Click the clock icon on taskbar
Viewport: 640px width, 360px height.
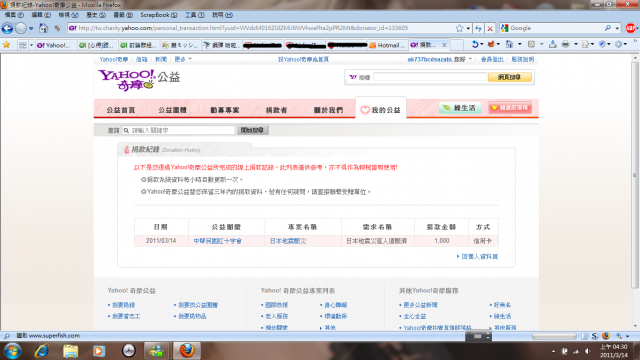tap(129, 351)
